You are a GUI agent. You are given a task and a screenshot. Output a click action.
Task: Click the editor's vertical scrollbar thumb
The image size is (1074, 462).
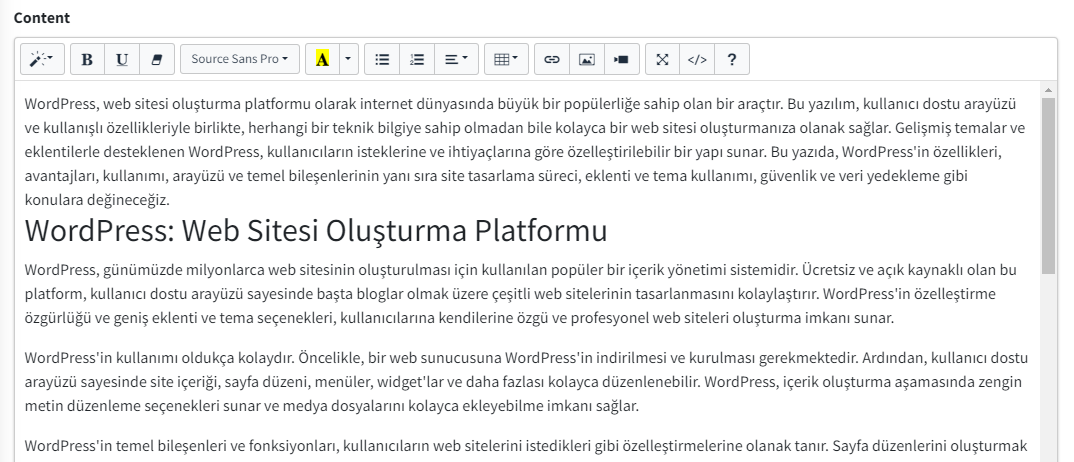1048,185
